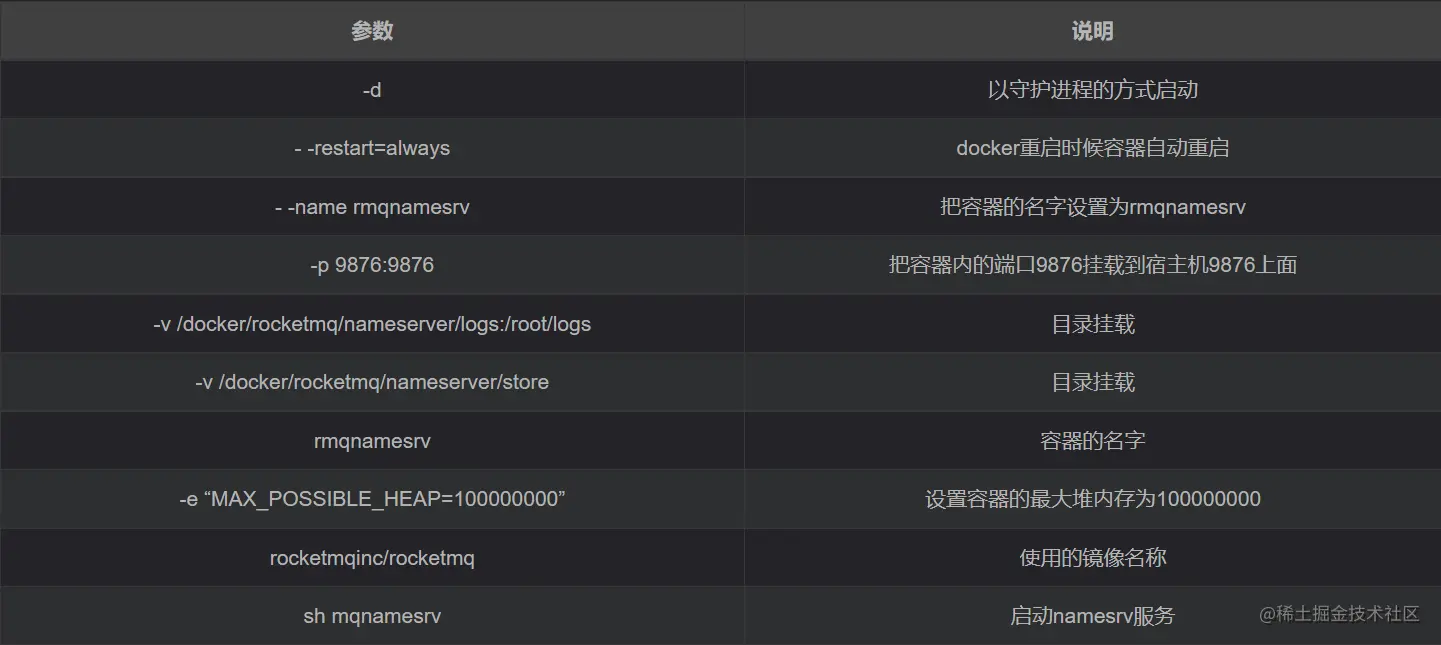
Task: Click the sh mqnamesrv command cell
Action: pyautogui.click(x=372, y=616)
